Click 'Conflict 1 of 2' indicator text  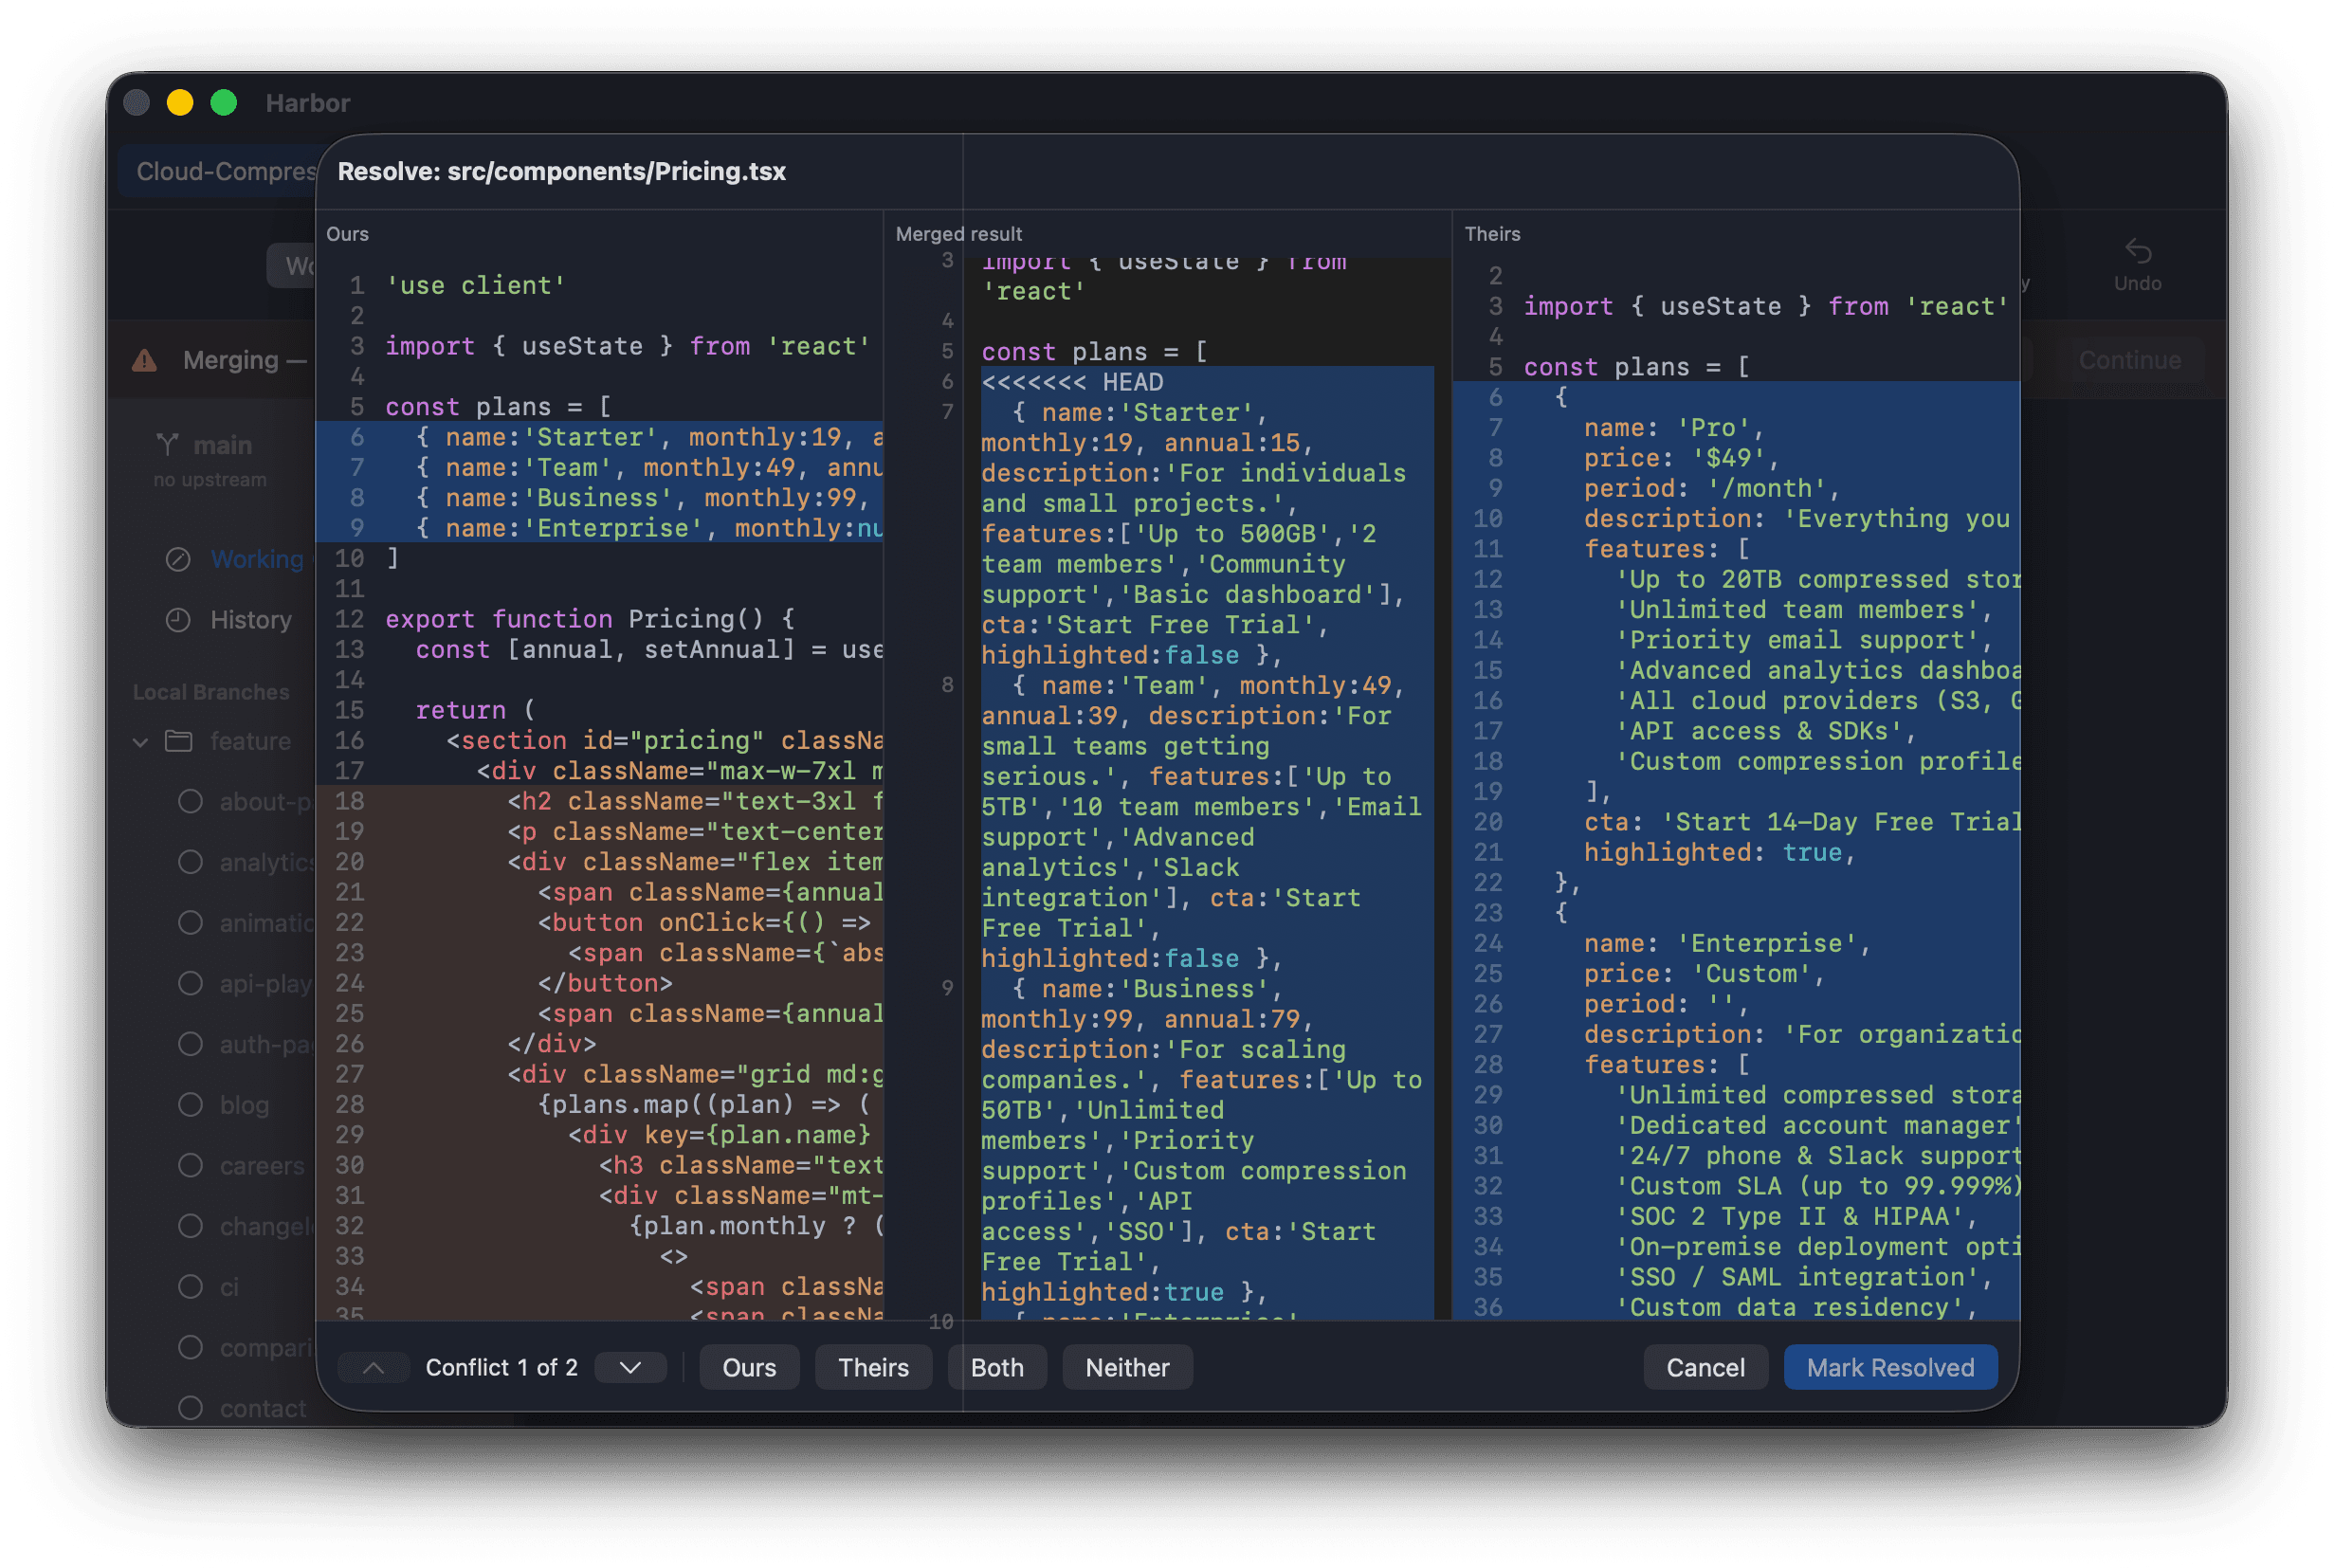pos(502,1367)
